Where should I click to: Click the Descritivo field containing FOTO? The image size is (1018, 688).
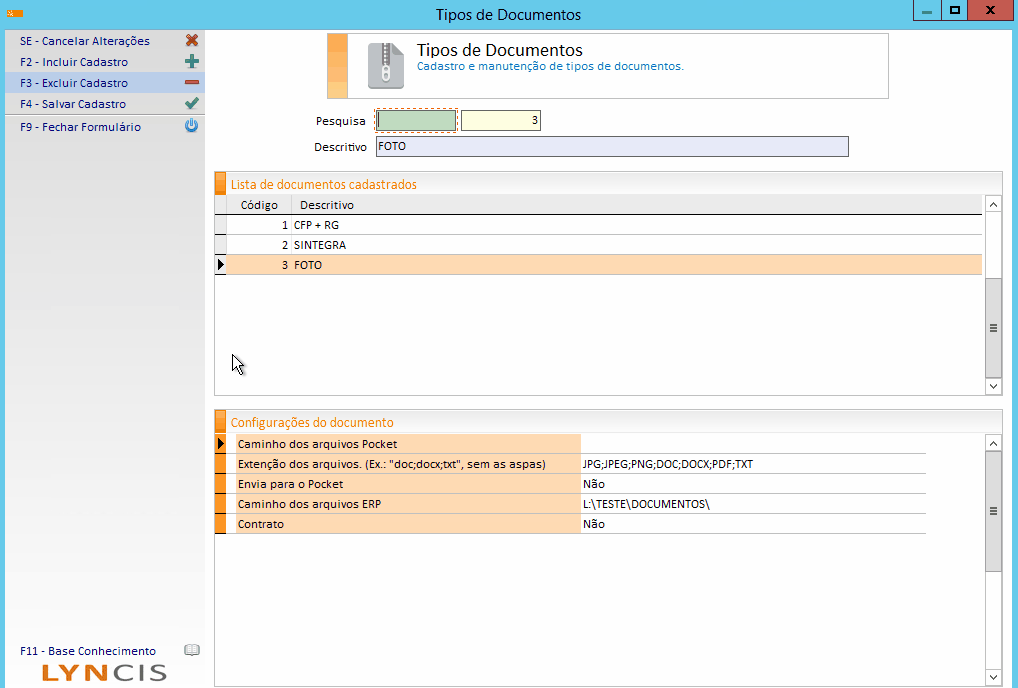click(x=611, y=147)
